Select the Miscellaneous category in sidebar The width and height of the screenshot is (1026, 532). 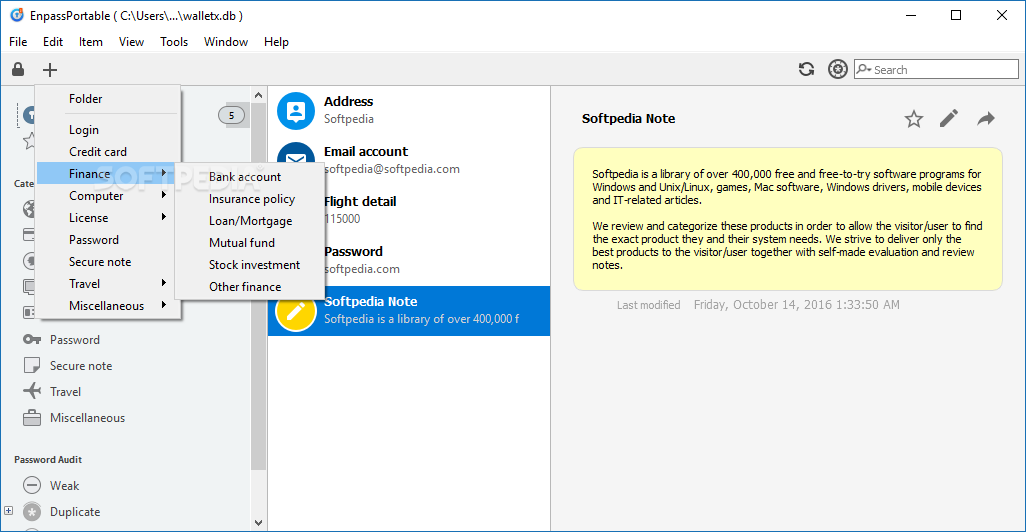pos(88,418)
